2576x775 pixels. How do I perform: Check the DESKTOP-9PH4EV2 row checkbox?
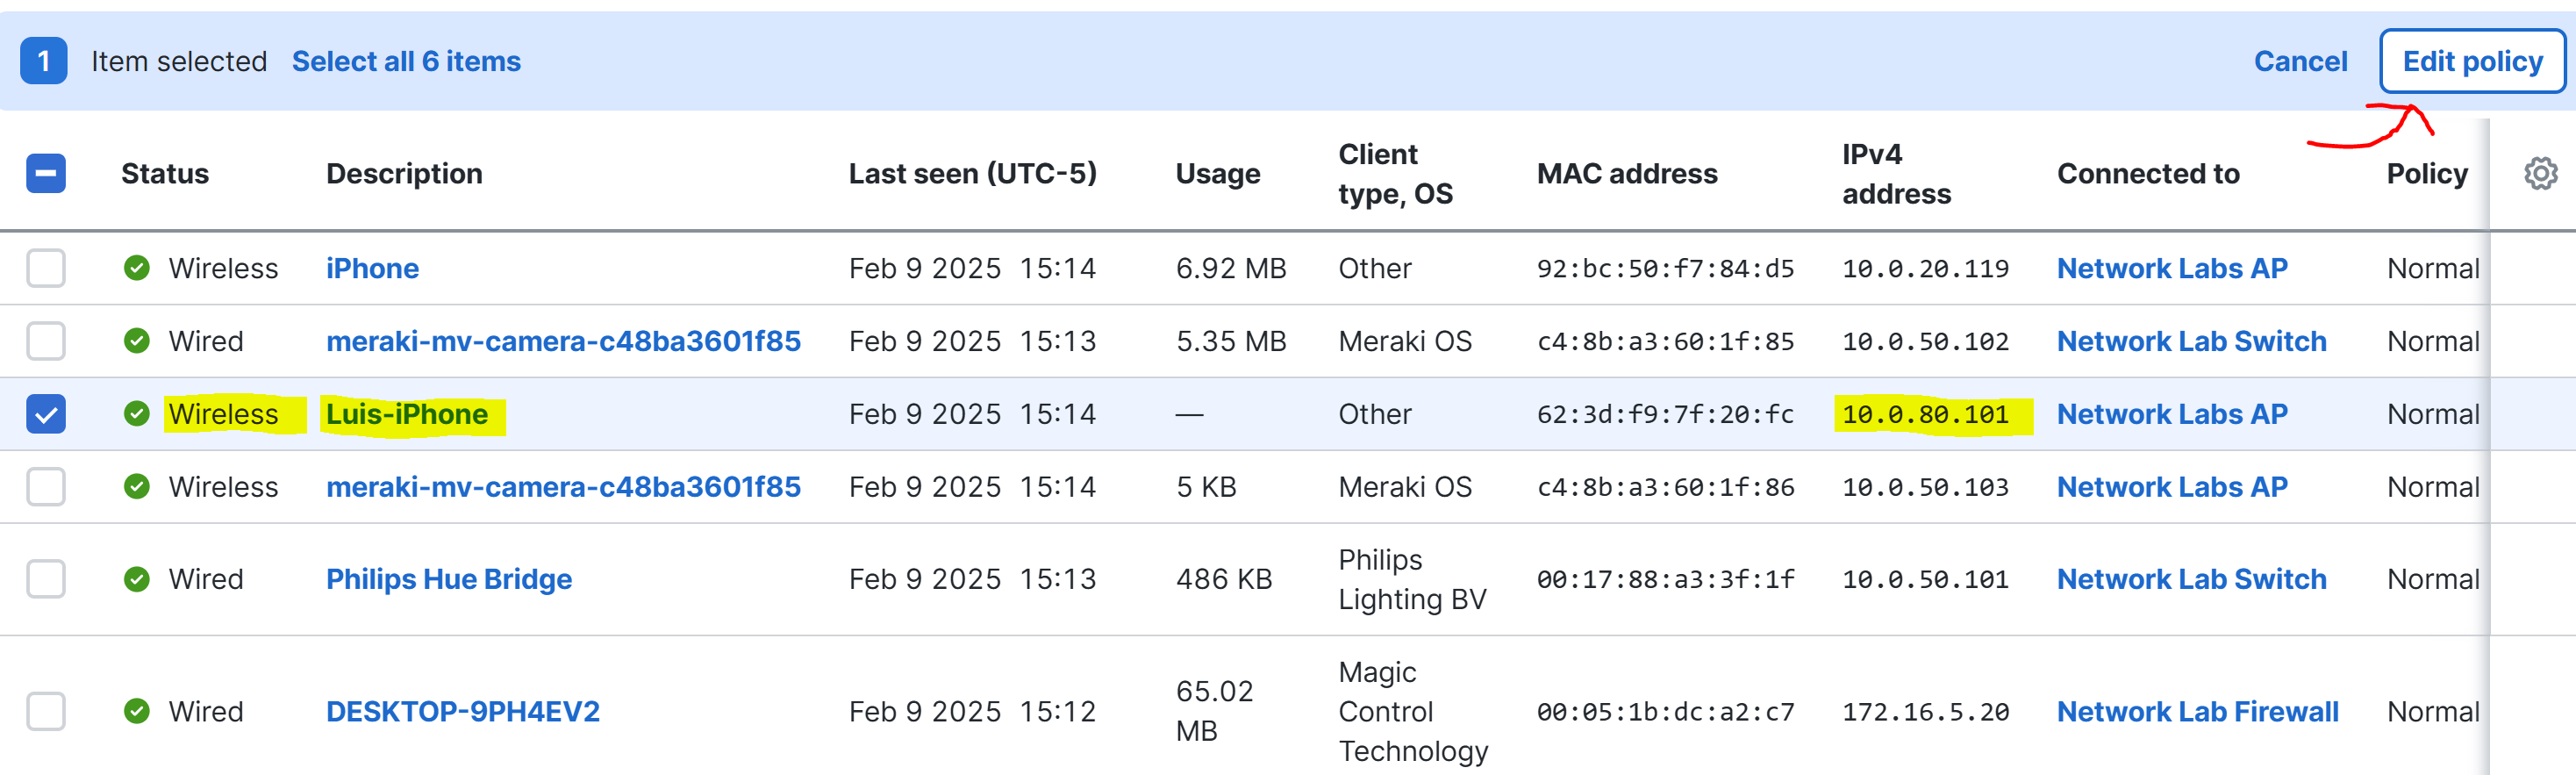(x=46, y=711)
